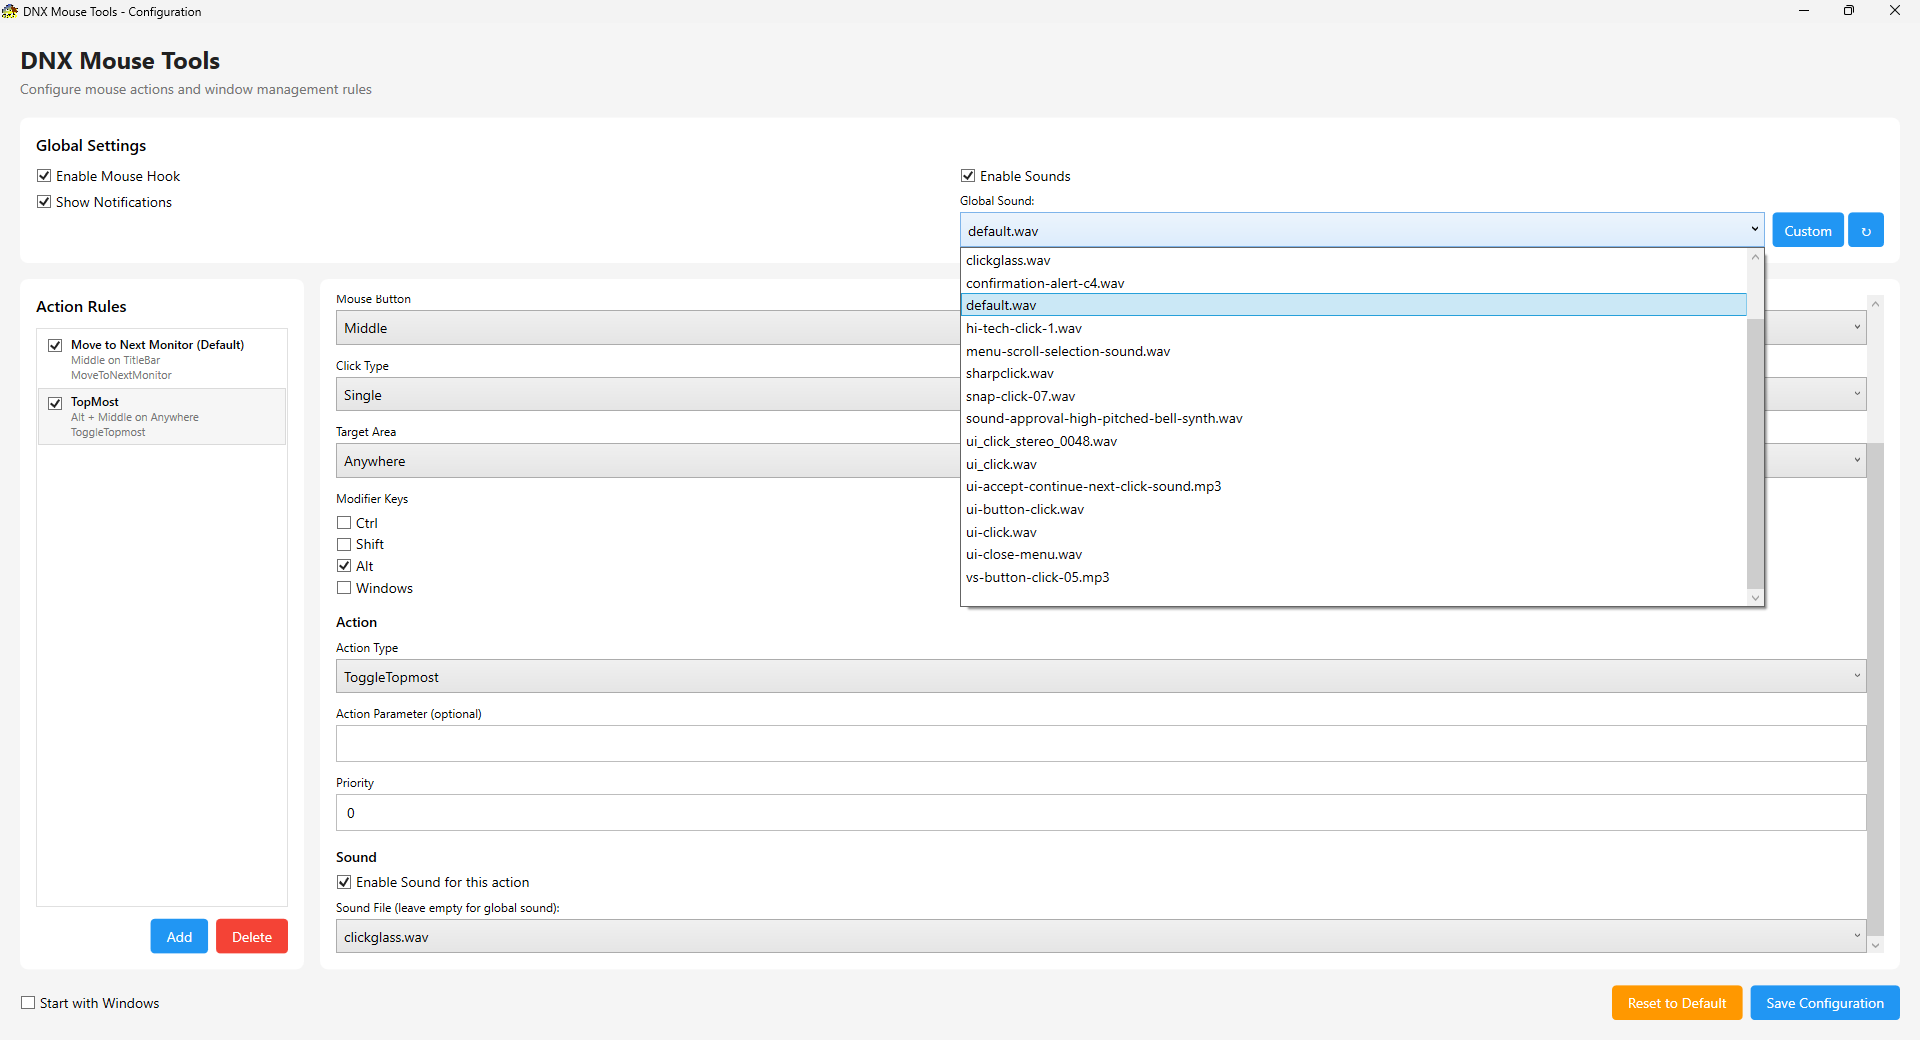The height and width of the screenshot is (1040, 1920).
Task: Click the rule editor scroll-up arrow
Action: [x=1875, y=304]
